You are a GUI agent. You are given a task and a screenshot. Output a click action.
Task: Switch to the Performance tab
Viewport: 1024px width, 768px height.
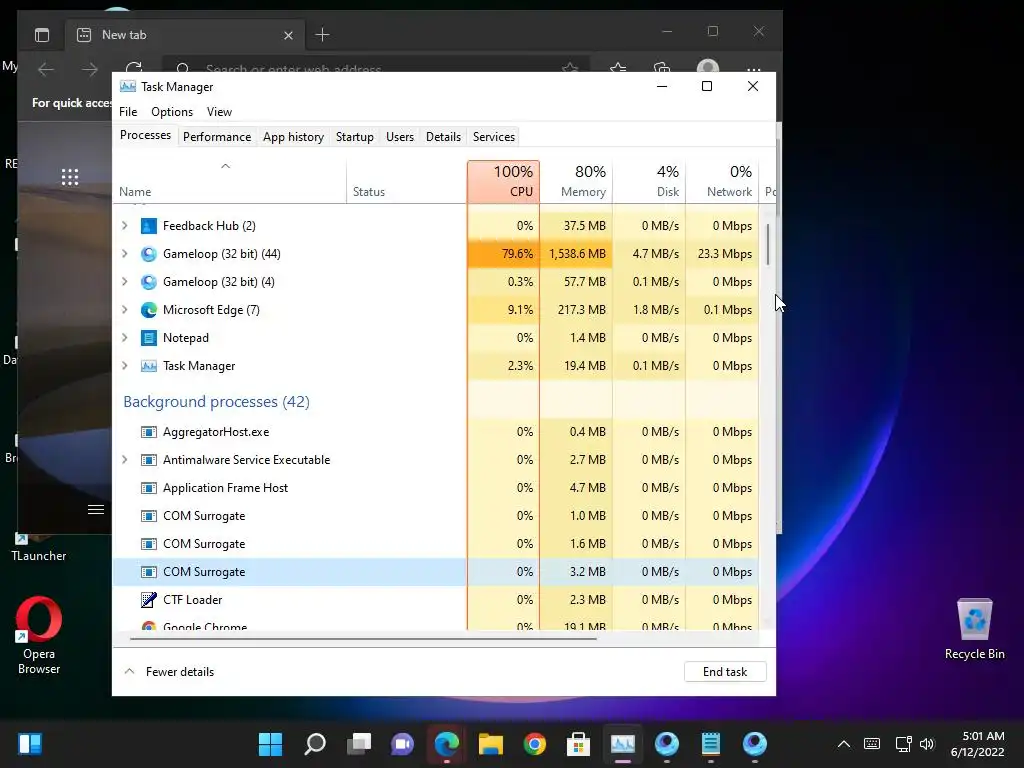pos(217,137)
